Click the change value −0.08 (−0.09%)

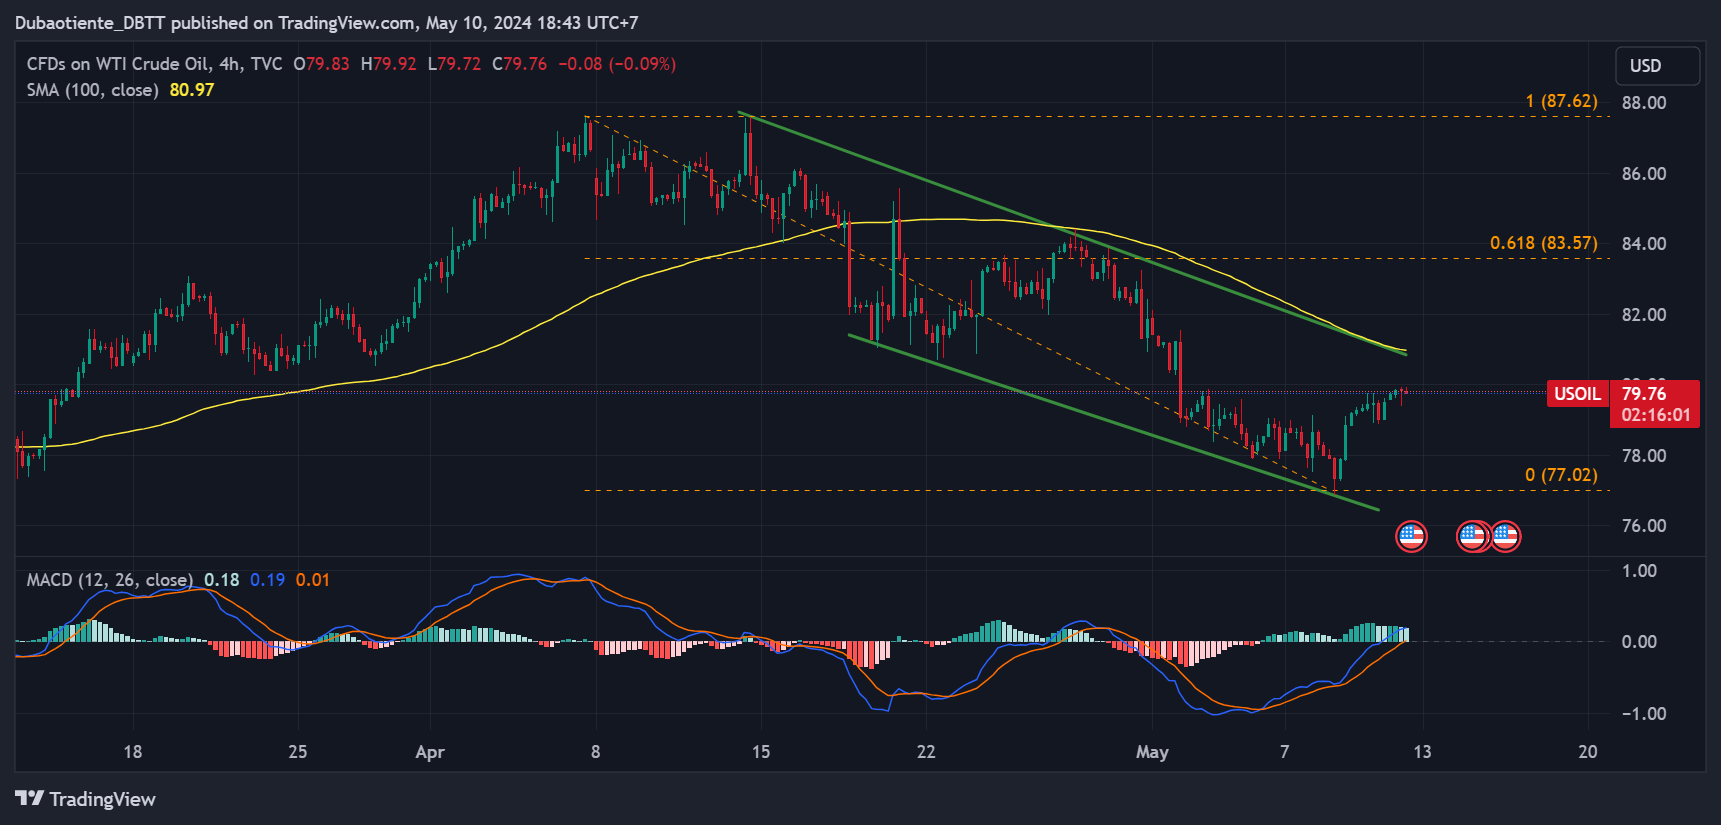tap(617, 64)
